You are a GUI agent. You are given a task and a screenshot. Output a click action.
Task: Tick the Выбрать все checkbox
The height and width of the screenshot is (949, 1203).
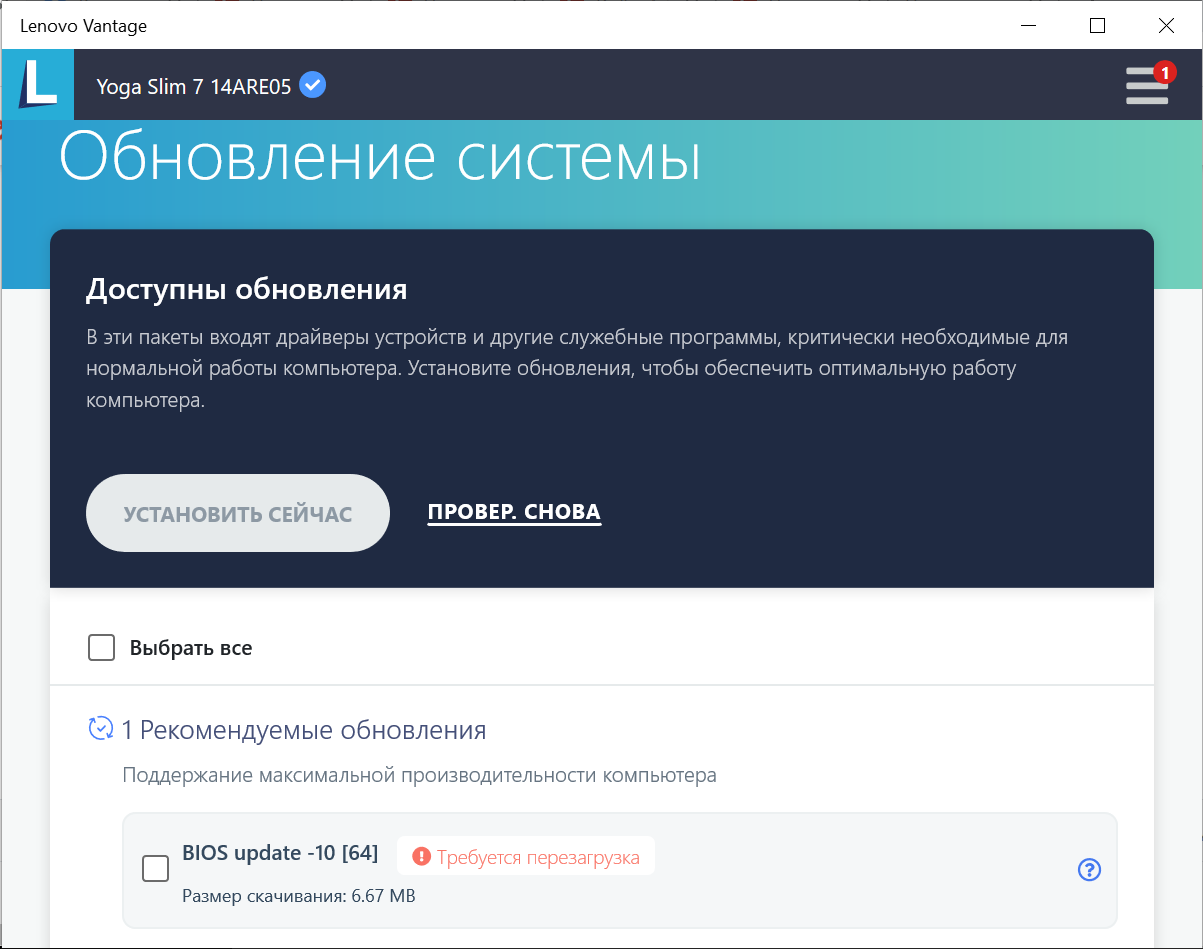[x=101, y=648]
